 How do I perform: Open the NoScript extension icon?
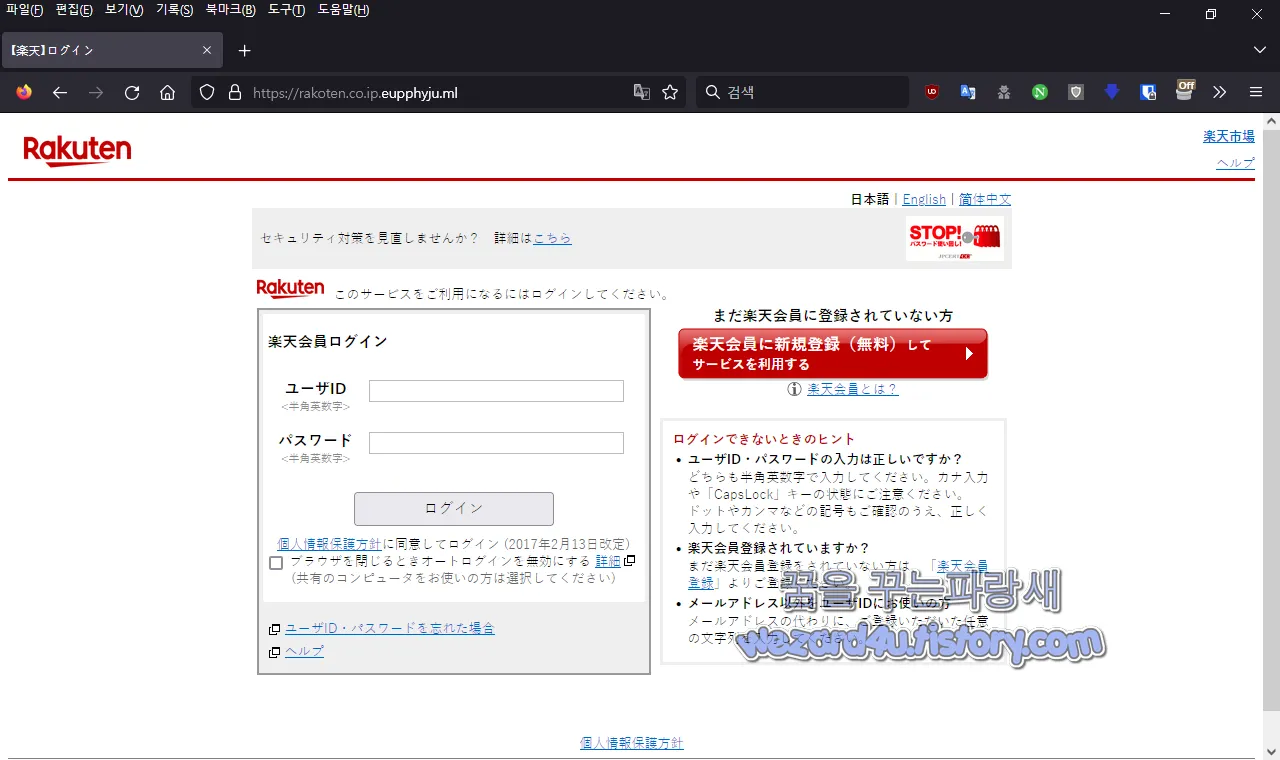coord(1039,92)
